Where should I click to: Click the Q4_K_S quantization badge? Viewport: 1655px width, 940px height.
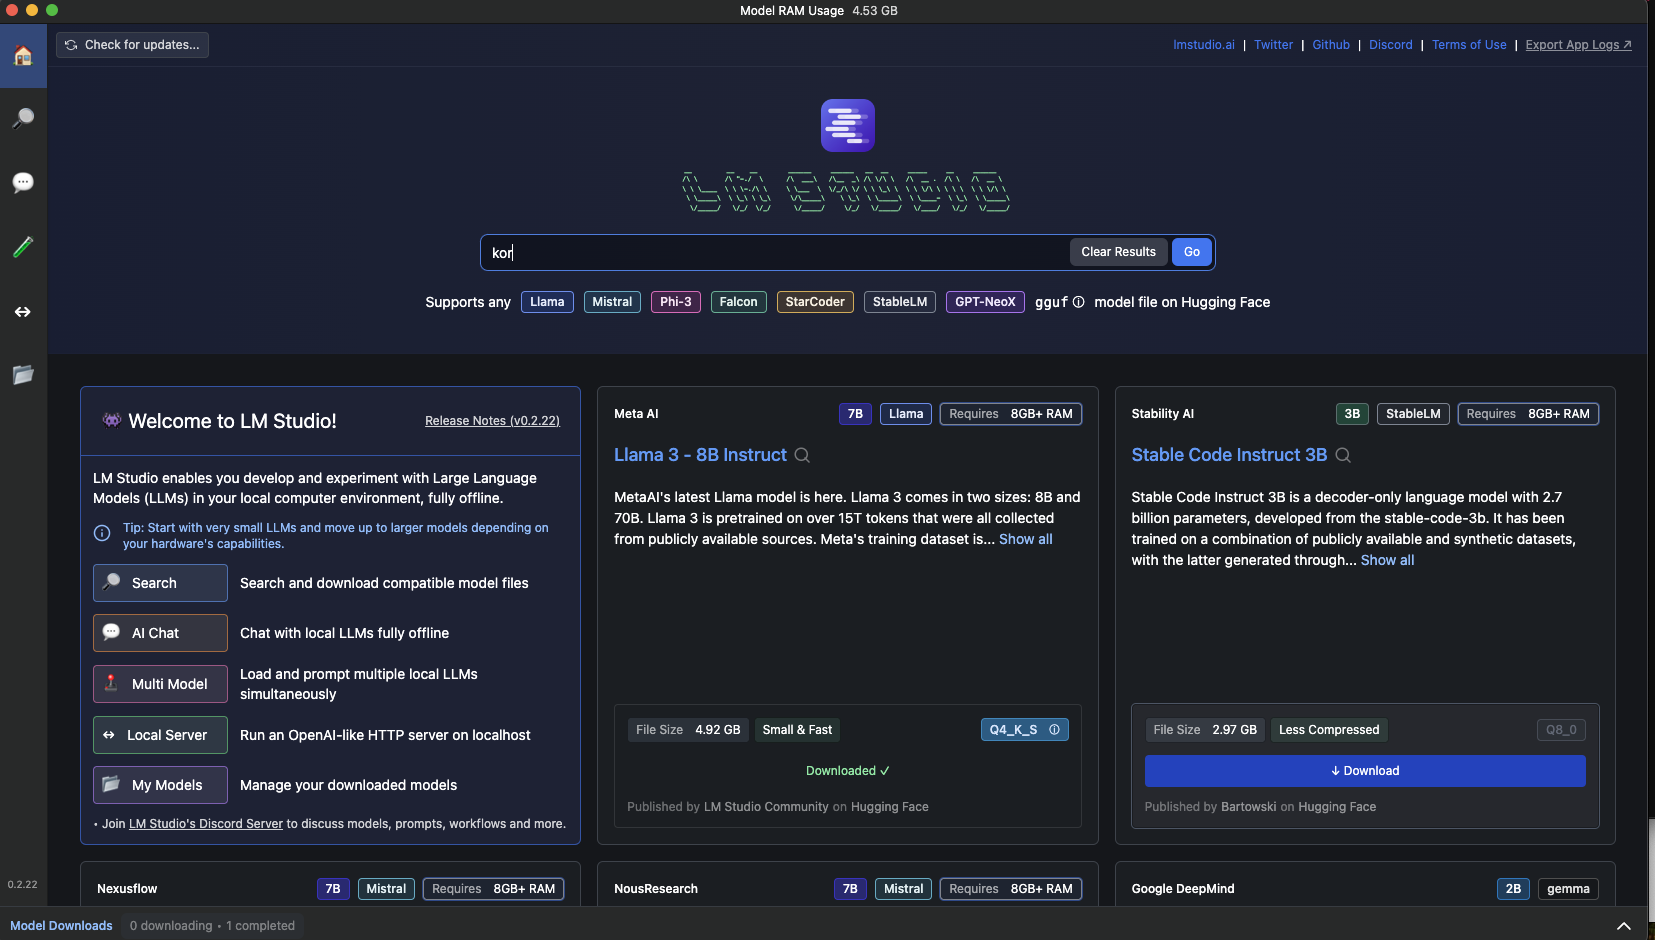pyautogui.click(x=1025, y=730)
